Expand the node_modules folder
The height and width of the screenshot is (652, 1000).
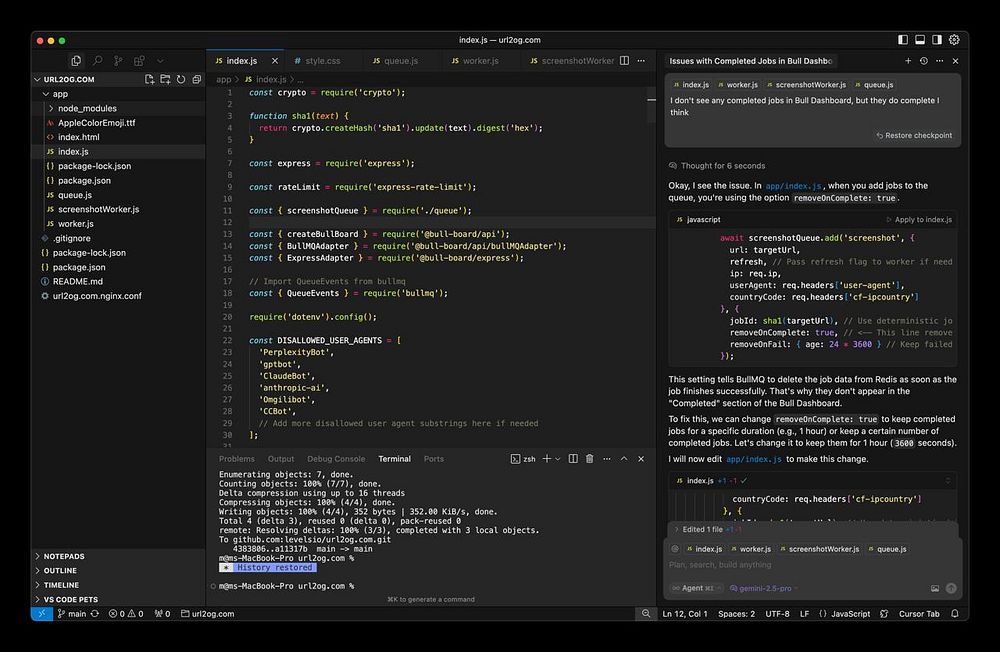(x=86, y=108)
